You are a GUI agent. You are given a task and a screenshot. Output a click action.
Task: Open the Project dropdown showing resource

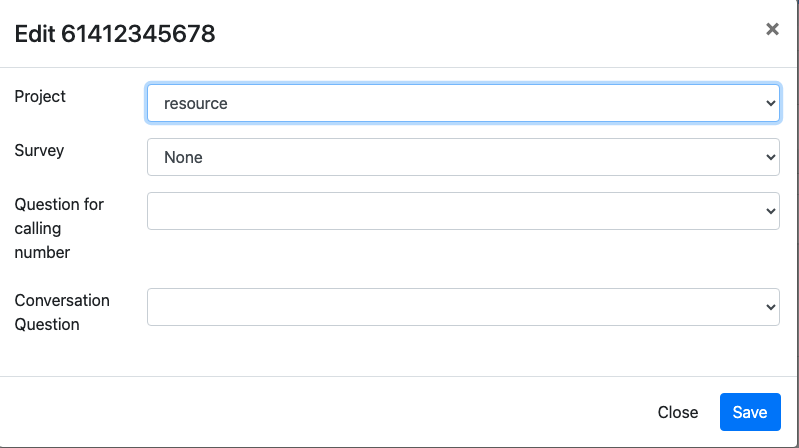(x=462, y=103)
